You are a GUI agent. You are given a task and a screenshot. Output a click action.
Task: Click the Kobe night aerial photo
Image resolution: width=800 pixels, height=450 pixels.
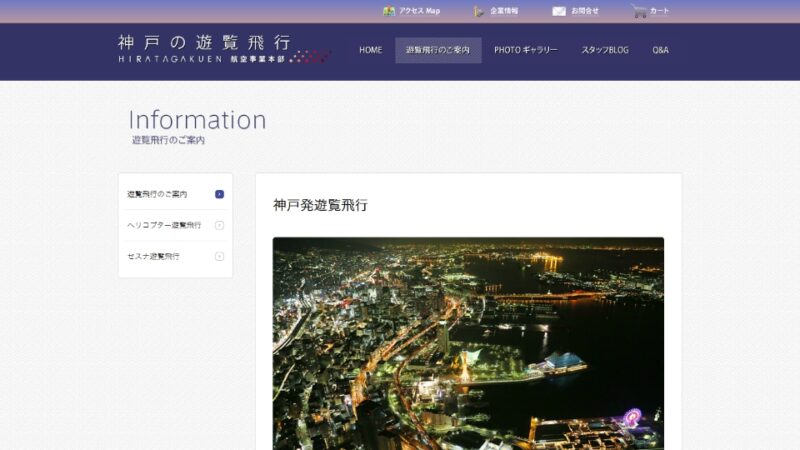[x=468, y=343]
